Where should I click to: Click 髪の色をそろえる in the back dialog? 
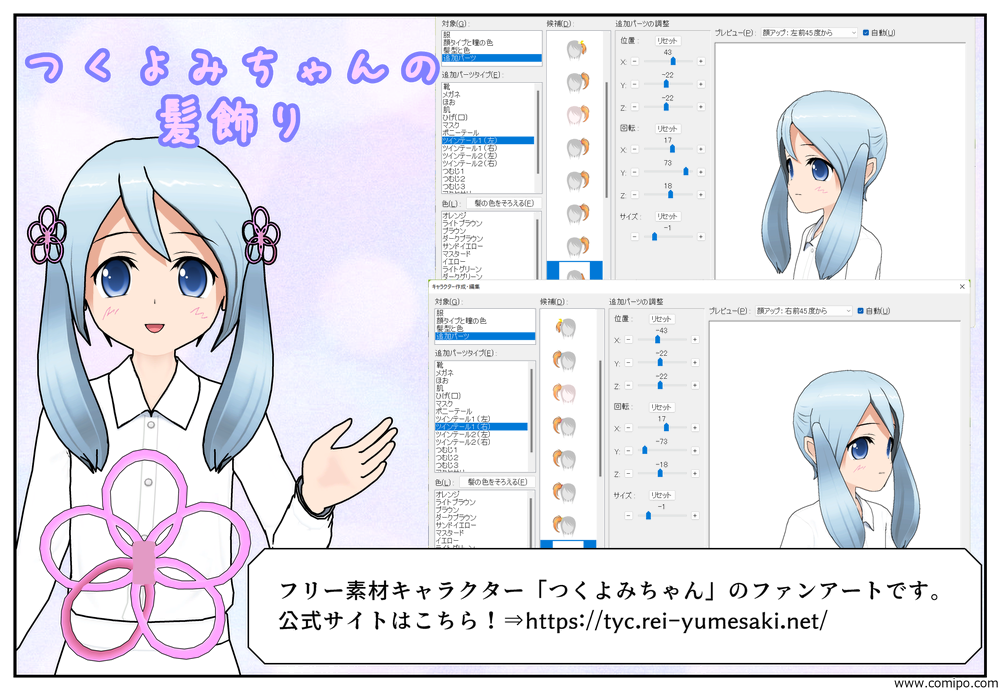click(504, 204)
